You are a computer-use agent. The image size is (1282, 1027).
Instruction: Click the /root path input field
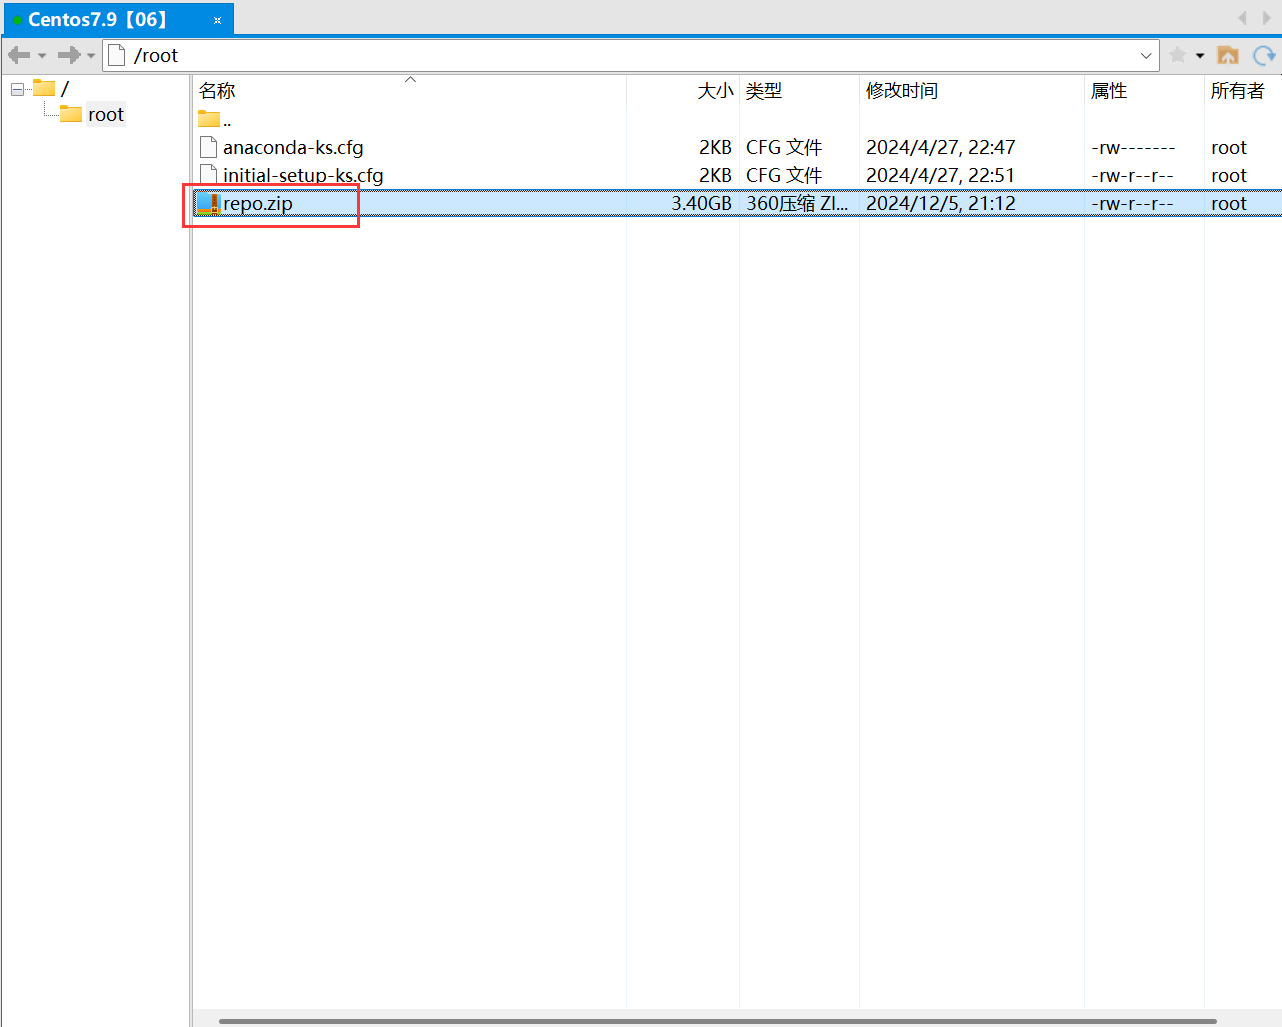(600, 56)
